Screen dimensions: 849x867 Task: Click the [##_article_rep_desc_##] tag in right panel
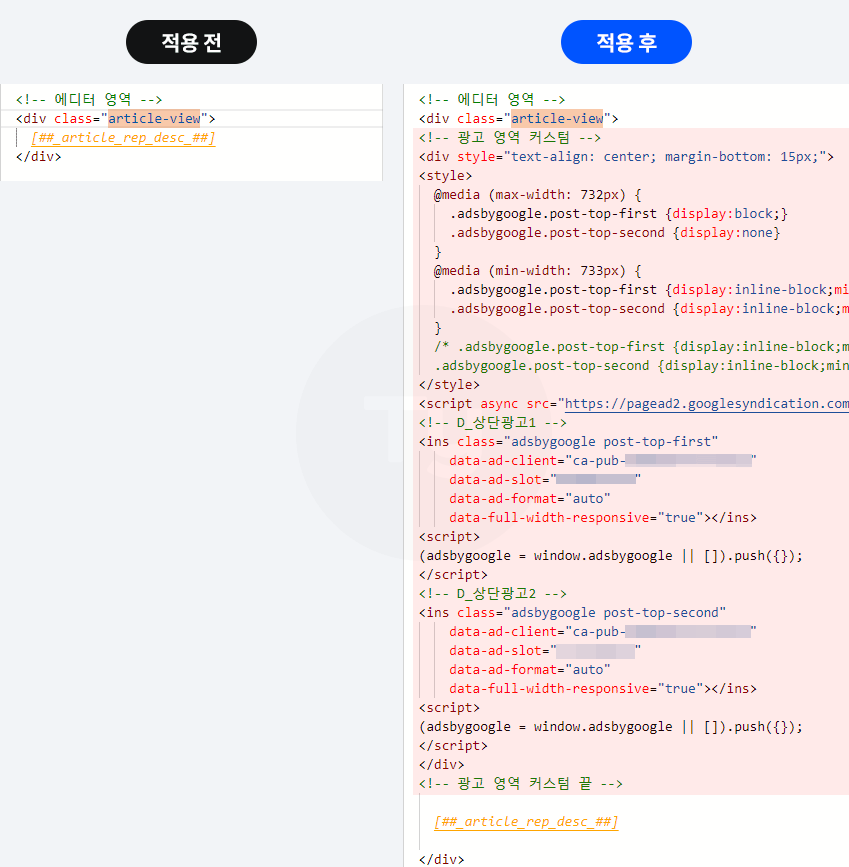coord(526,821)
